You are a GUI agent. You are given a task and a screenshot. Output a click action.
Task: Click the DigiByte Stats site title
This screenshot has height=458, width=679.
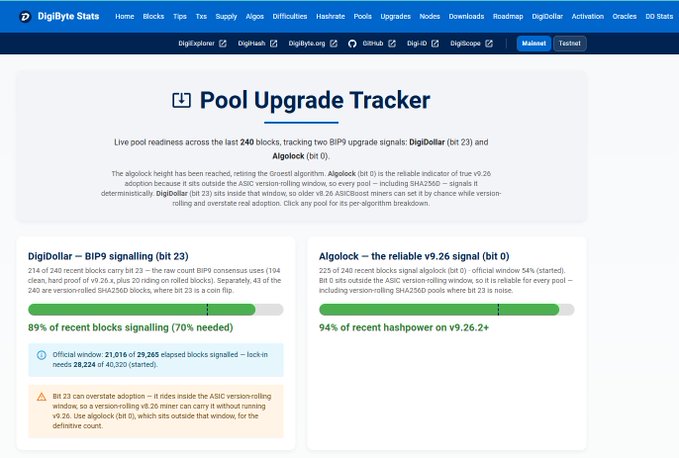pyautogui.click(x=68, y=16)
